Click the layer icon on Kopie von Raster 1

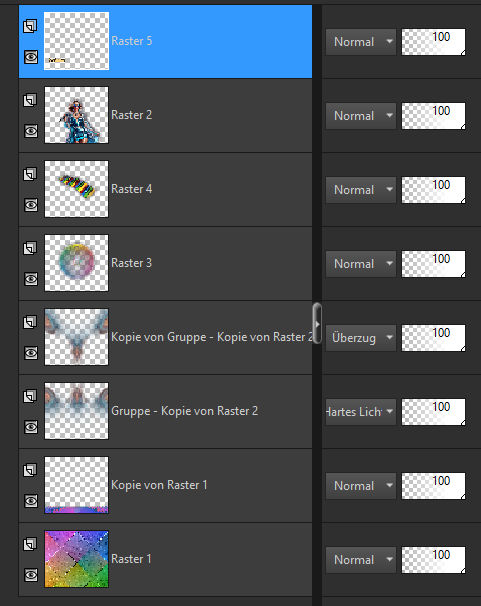(30, 470)
